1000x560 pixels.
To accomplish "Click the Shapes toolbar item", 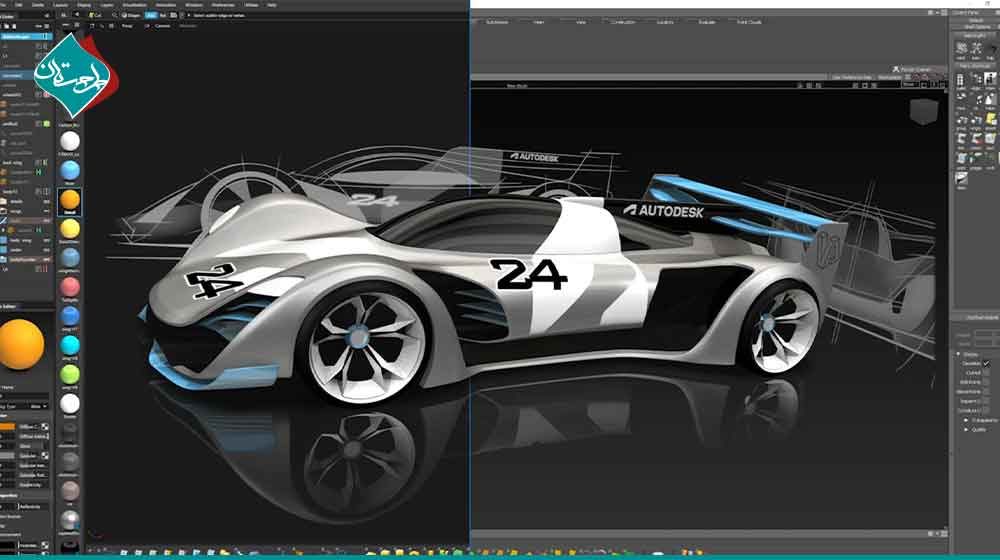I will click(131, 15).
